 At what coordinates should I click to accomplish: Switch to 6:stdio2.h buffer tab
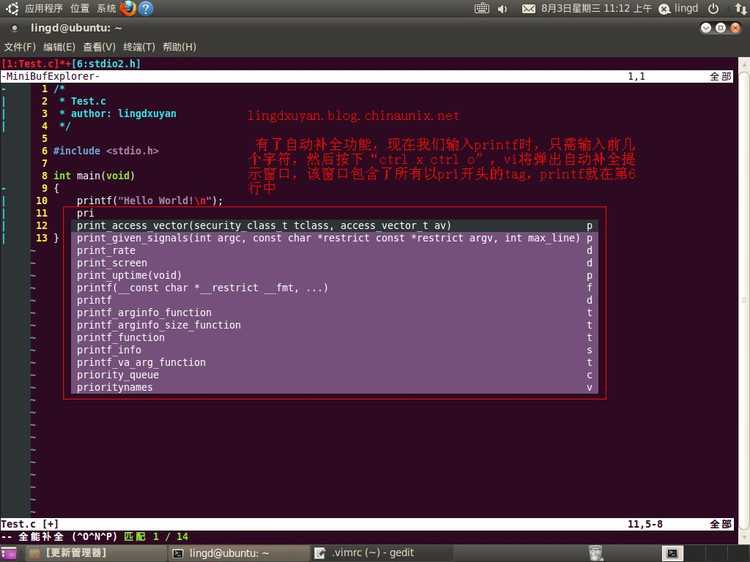[106, 64]
